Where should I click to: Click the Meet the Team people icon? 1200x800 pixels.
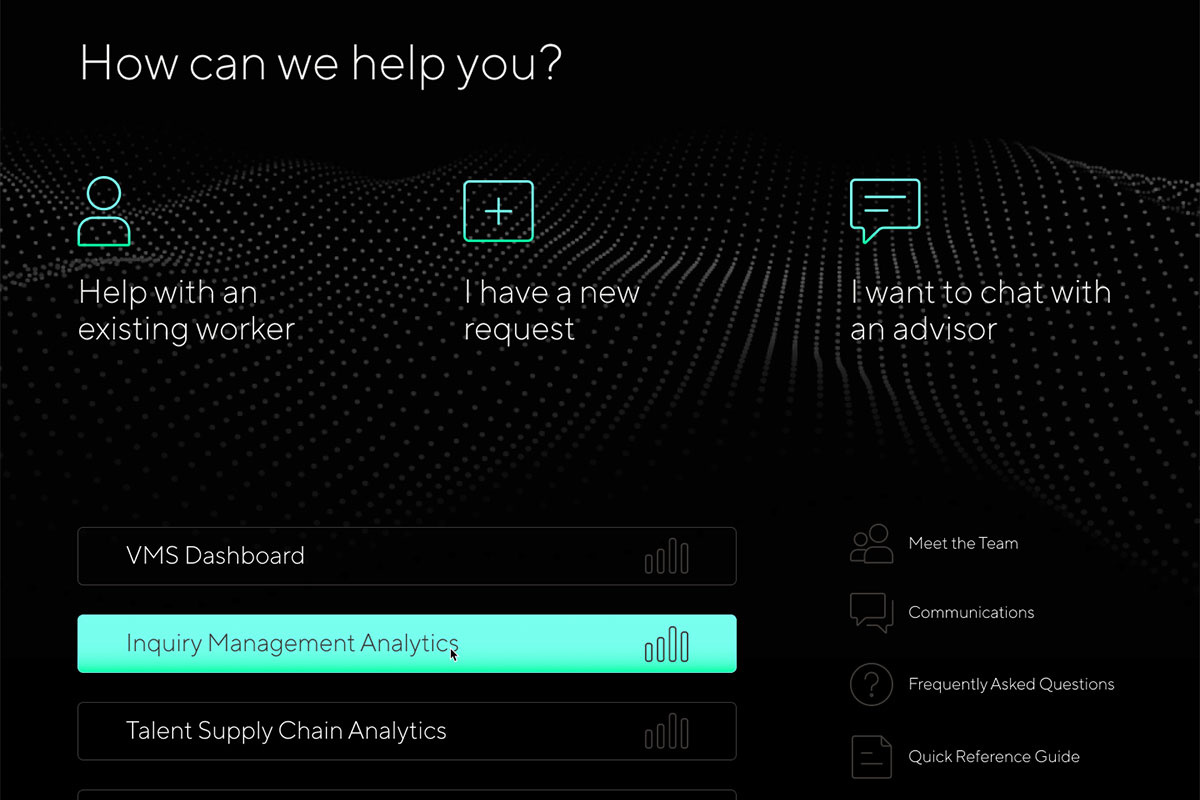point(871,543)
